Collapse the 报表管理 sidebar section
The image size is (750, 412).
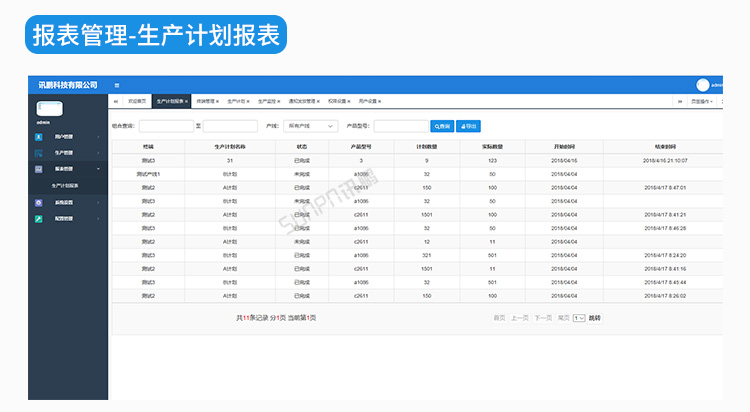tap(98, 169)
